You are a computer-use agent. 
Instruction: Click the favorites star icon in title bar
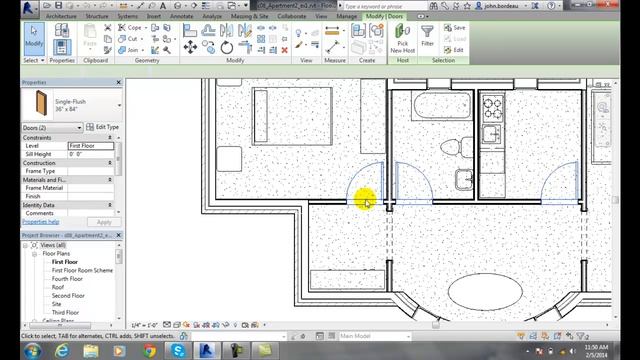pyautogui.click(x=467, y=6)
